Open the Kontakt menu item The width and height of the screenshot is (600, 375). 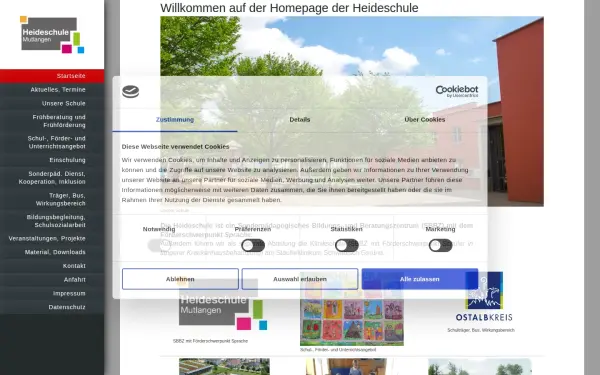coord(52,266)
